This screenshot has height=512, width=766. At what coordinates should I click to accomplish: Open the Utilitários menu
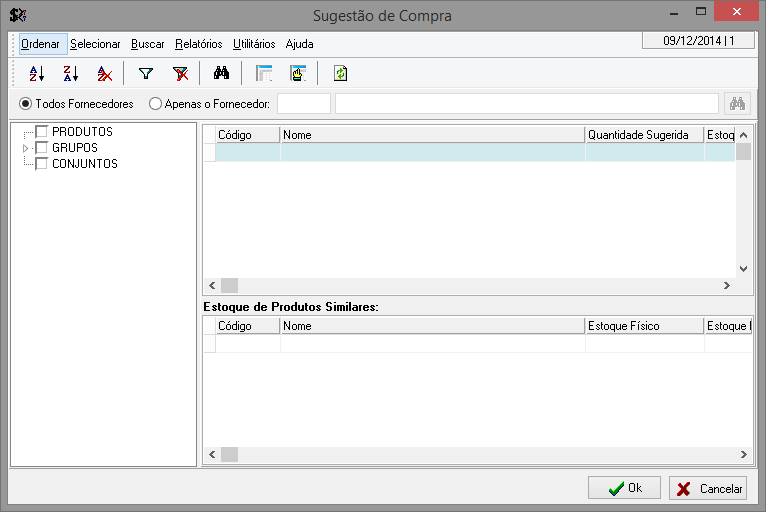tap(254, 44)
